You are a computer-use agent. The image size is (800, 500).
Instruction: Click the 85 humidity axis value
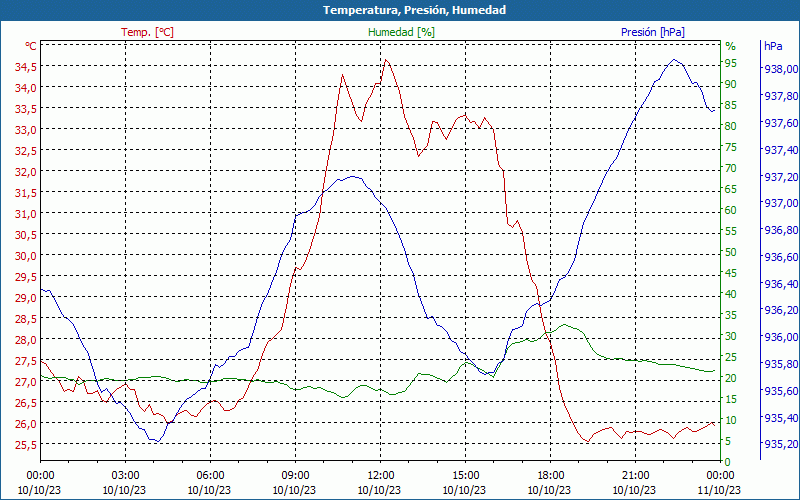(731, 105)
